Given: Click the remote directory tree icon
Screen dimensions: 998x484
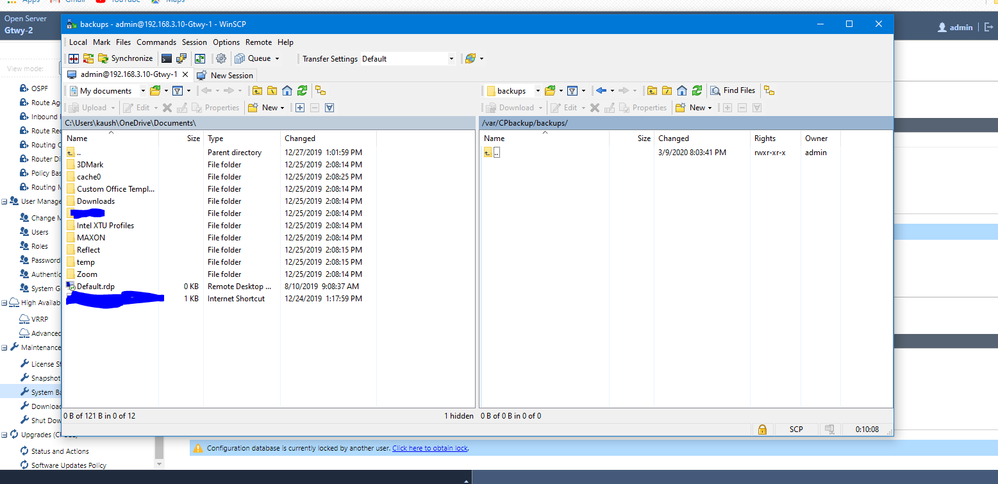Looking at the screenshot, I should 769,90.
